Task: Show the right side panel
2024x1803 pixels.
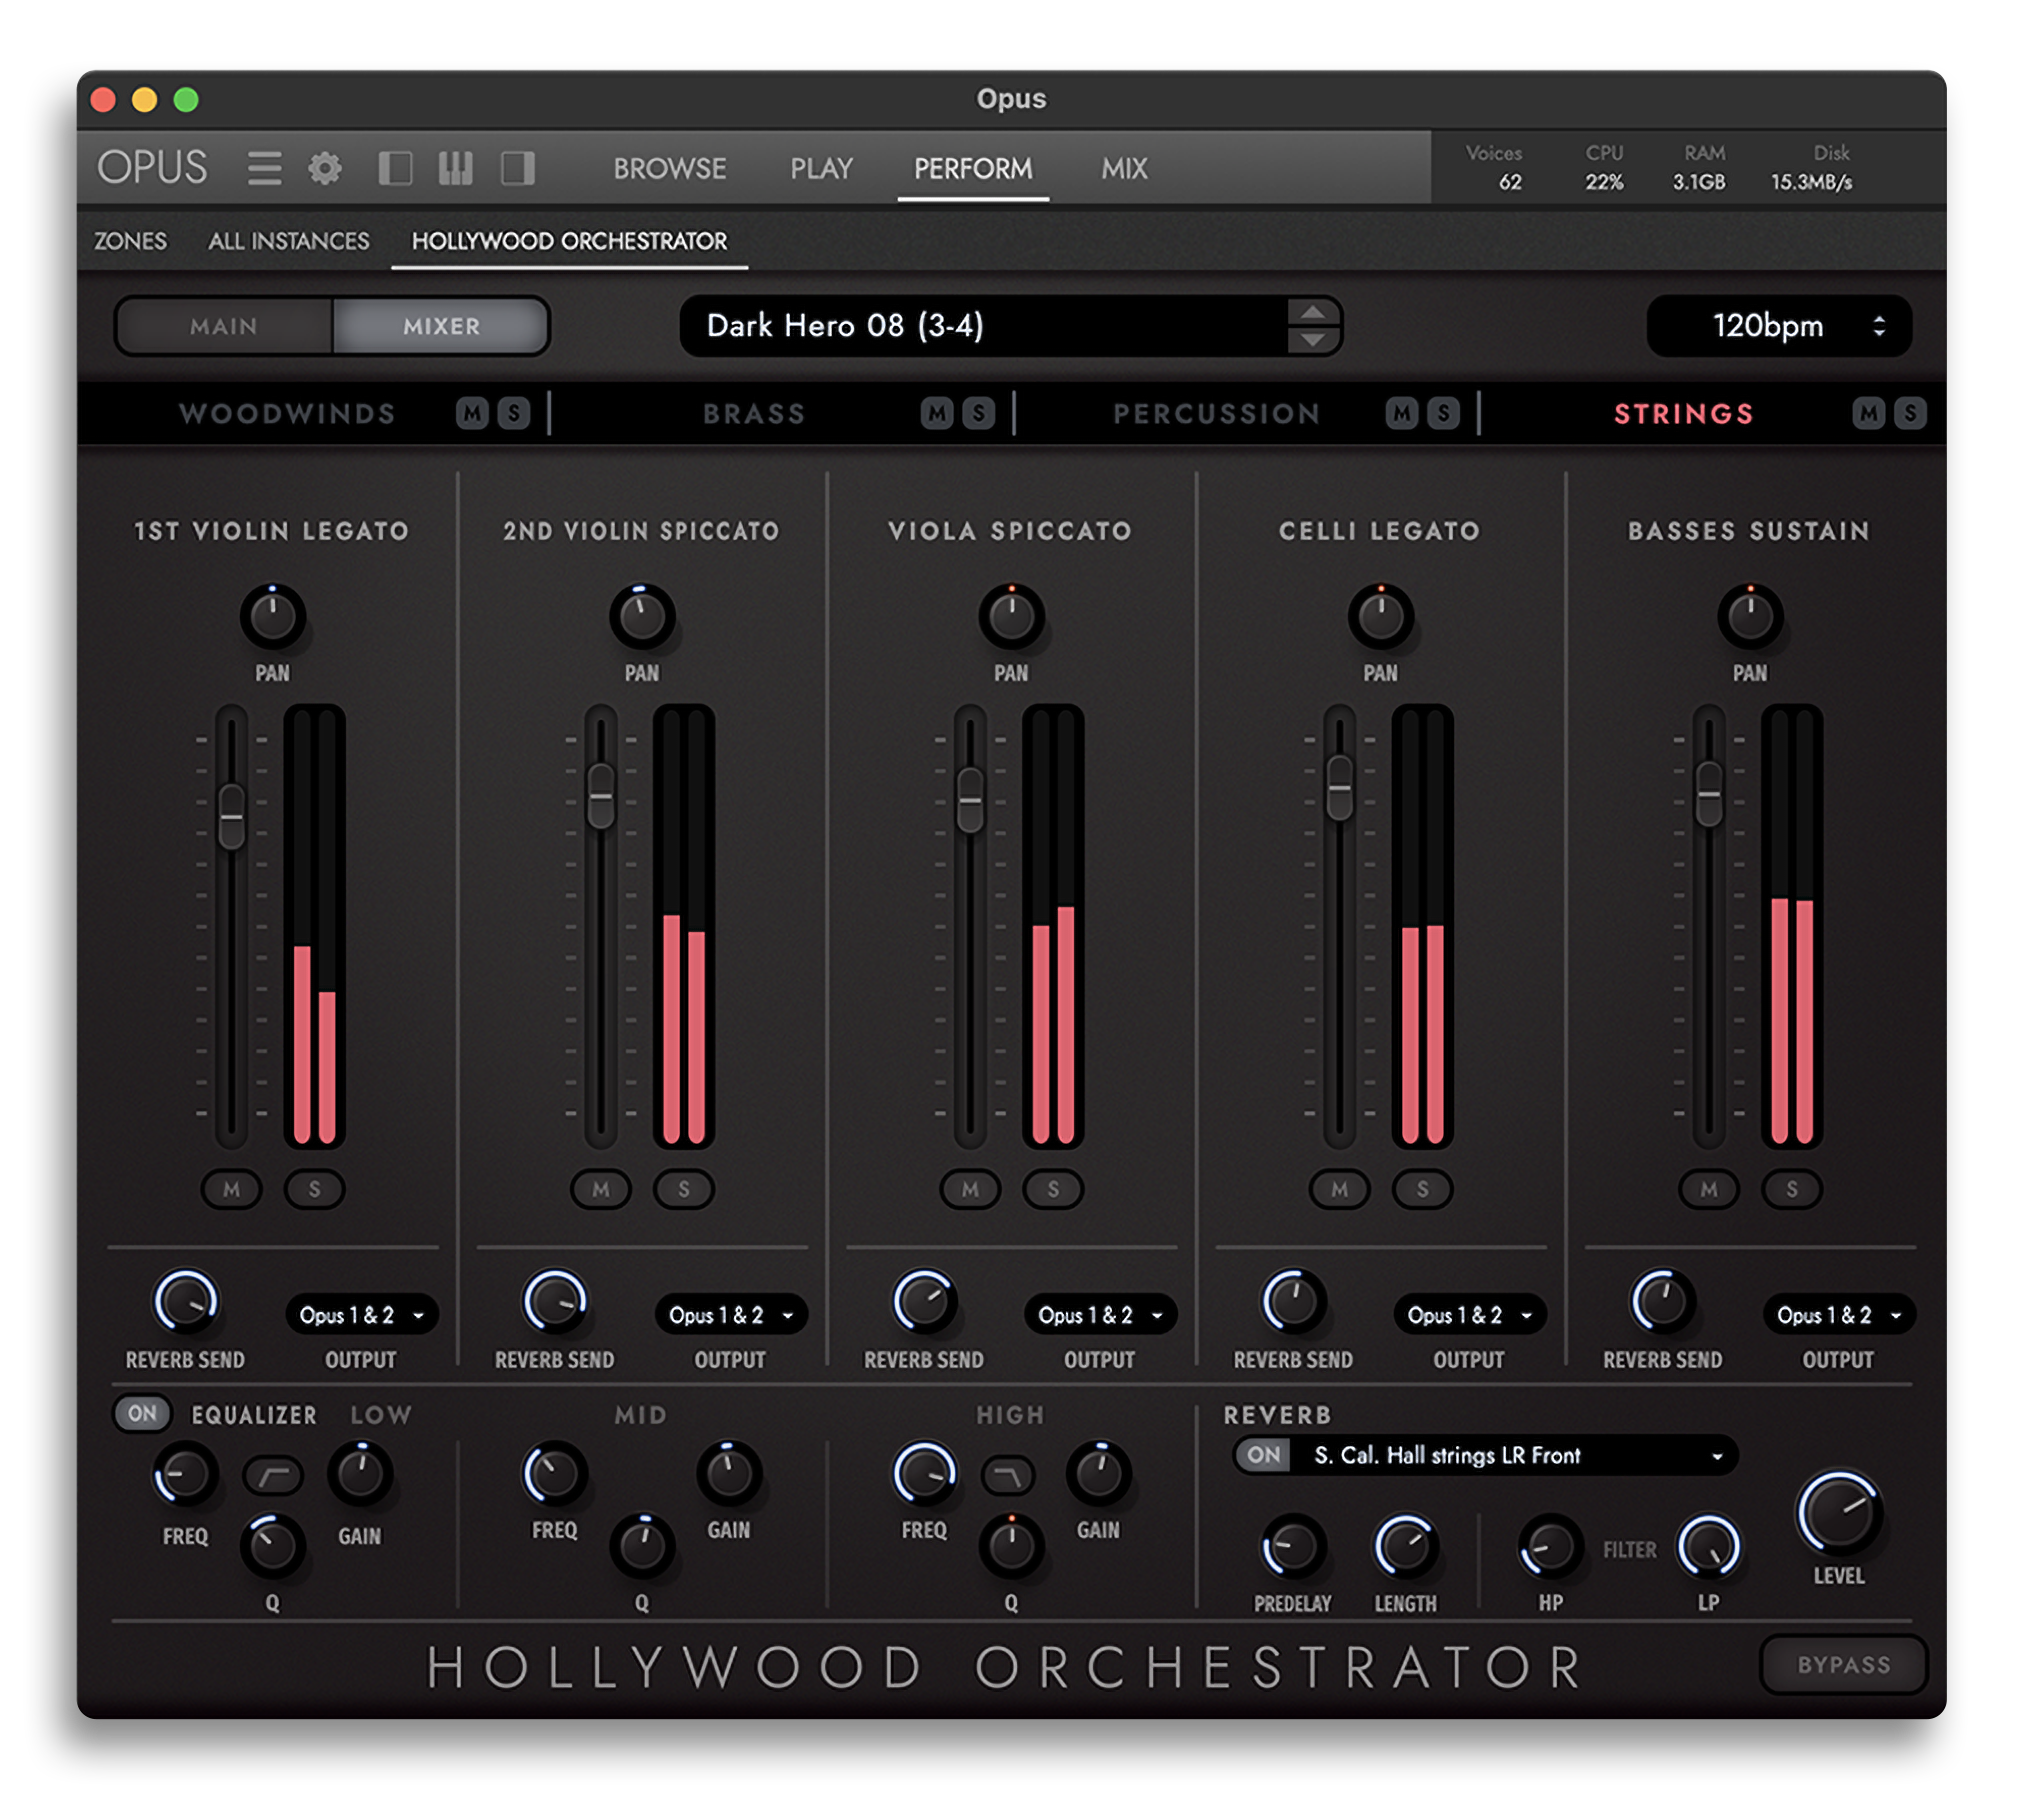Action: (518, 168)
